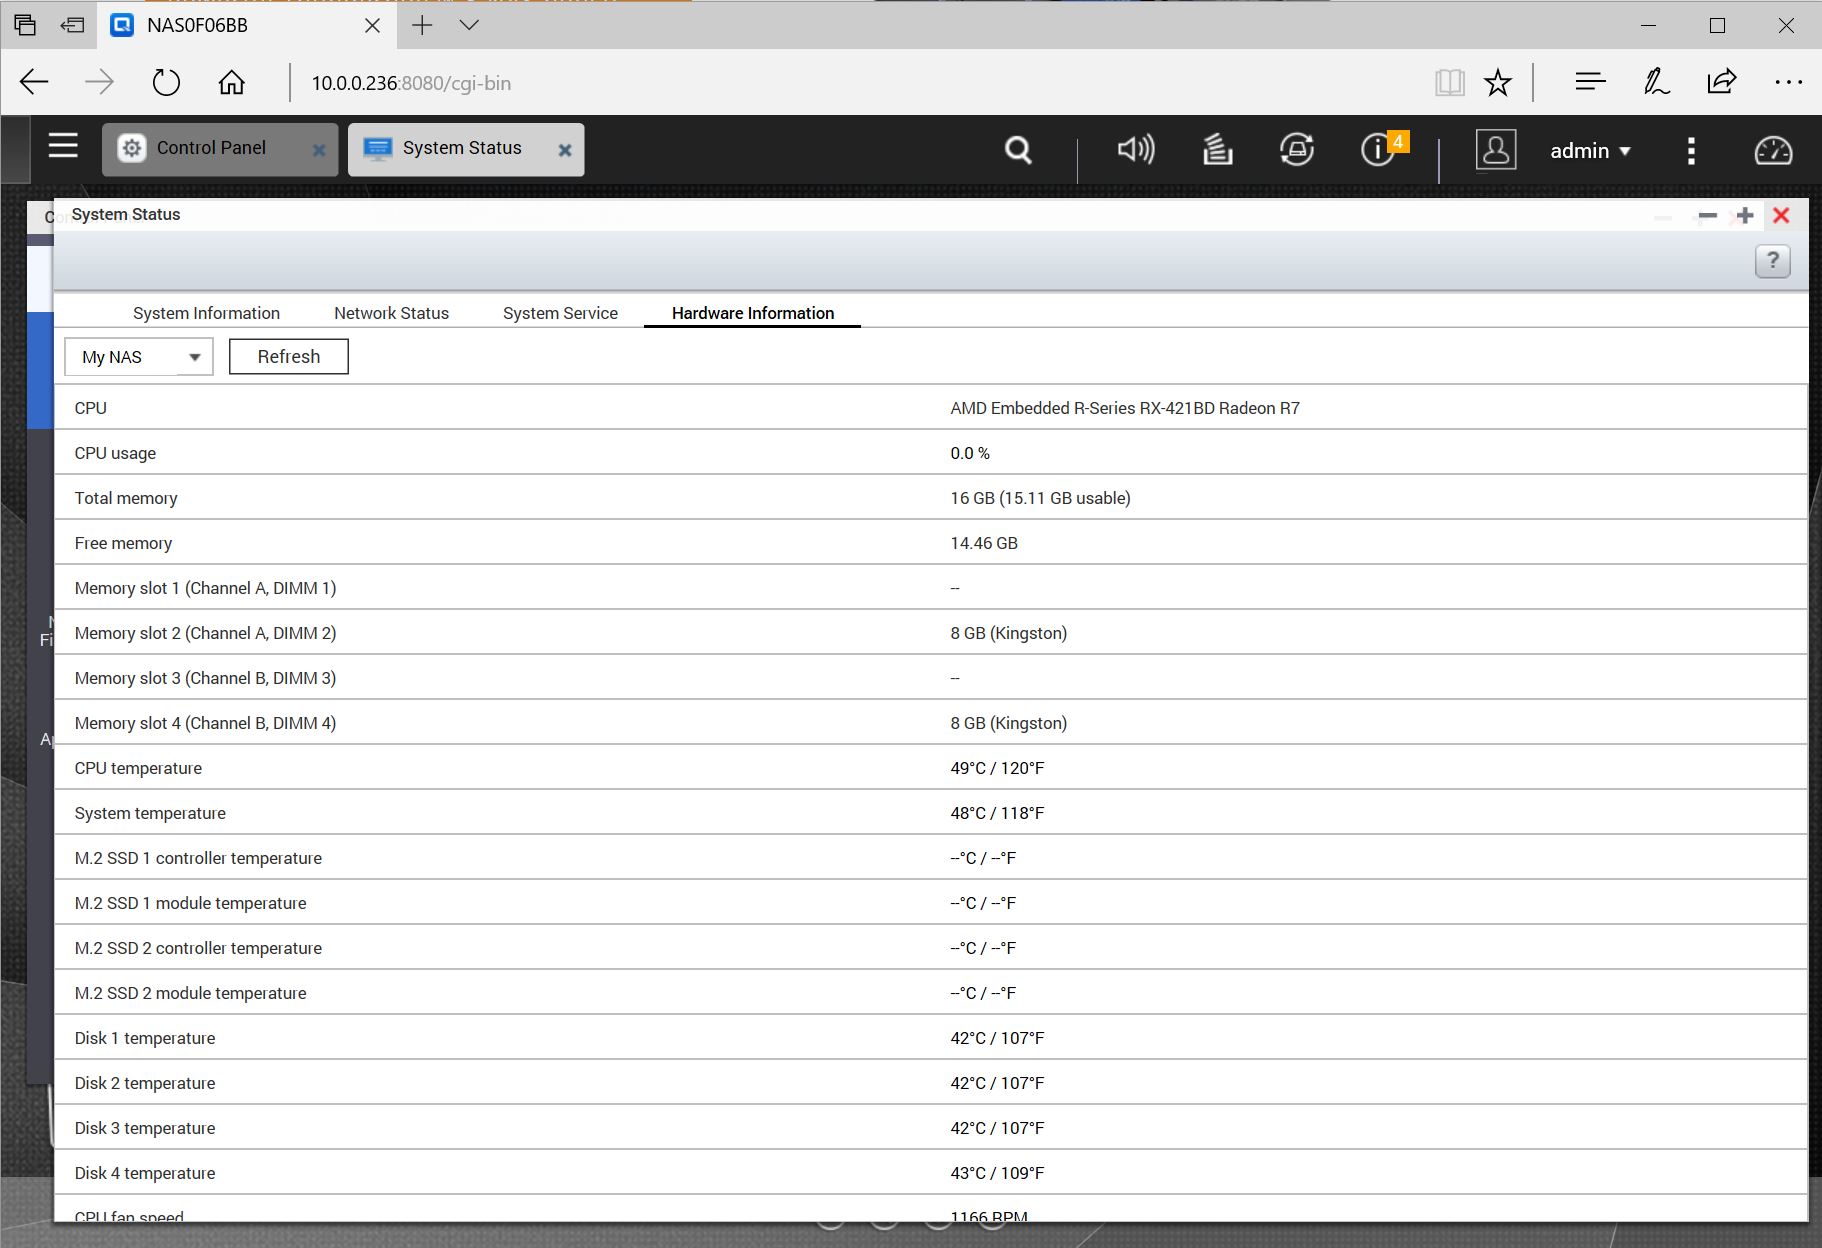The width and height of the screenshot is (1822, 1248).
Task: Click the Refresh button
Action: (289, 357)
